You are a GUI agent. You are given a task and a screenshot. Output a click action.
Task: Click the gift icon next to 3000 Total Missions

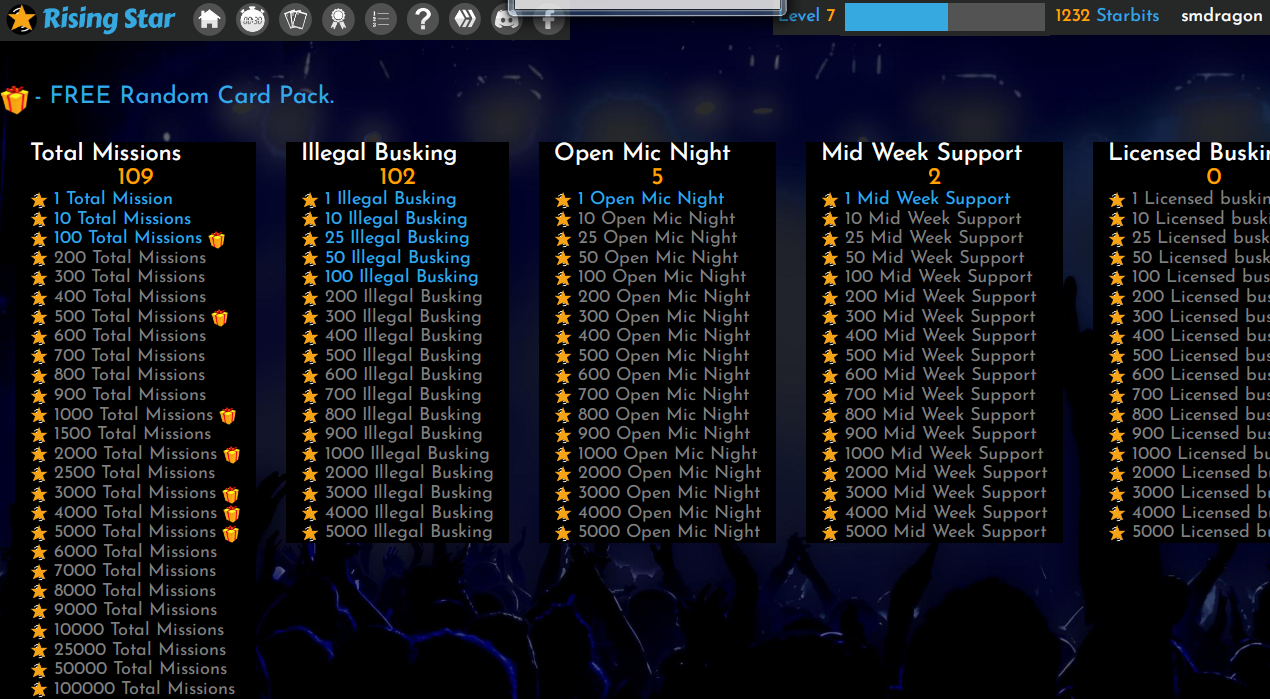pyautogui.click(x=231, y=493)
